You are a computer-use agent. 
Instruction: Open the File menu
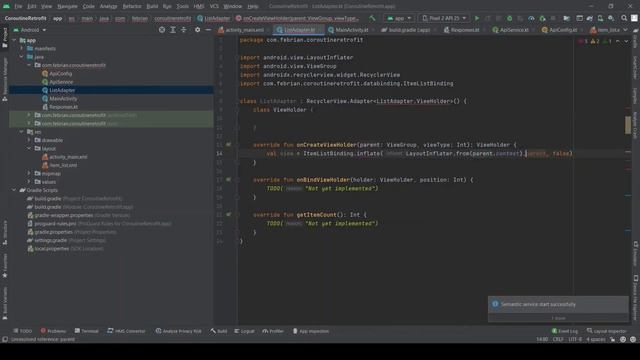coord(18,7)
